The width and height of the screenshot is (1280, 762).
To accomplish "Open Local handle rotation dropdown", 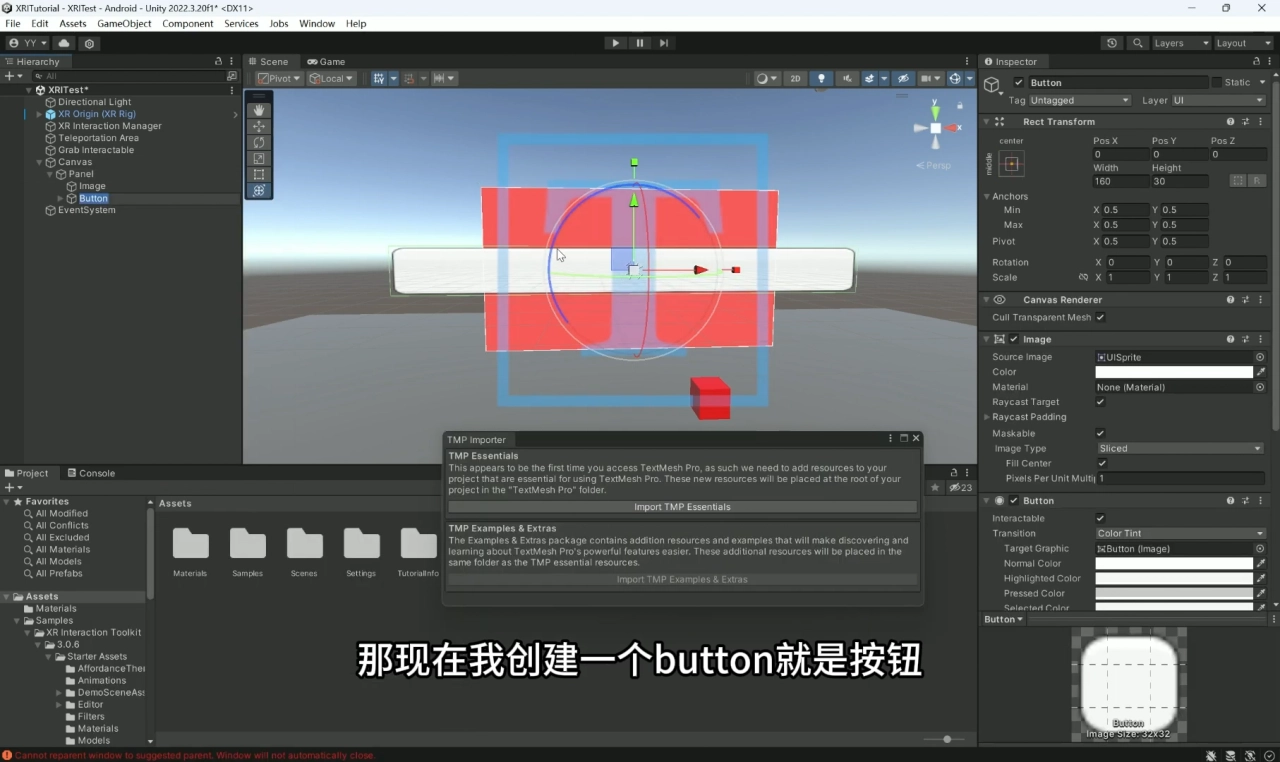I will tap(331, 78).
